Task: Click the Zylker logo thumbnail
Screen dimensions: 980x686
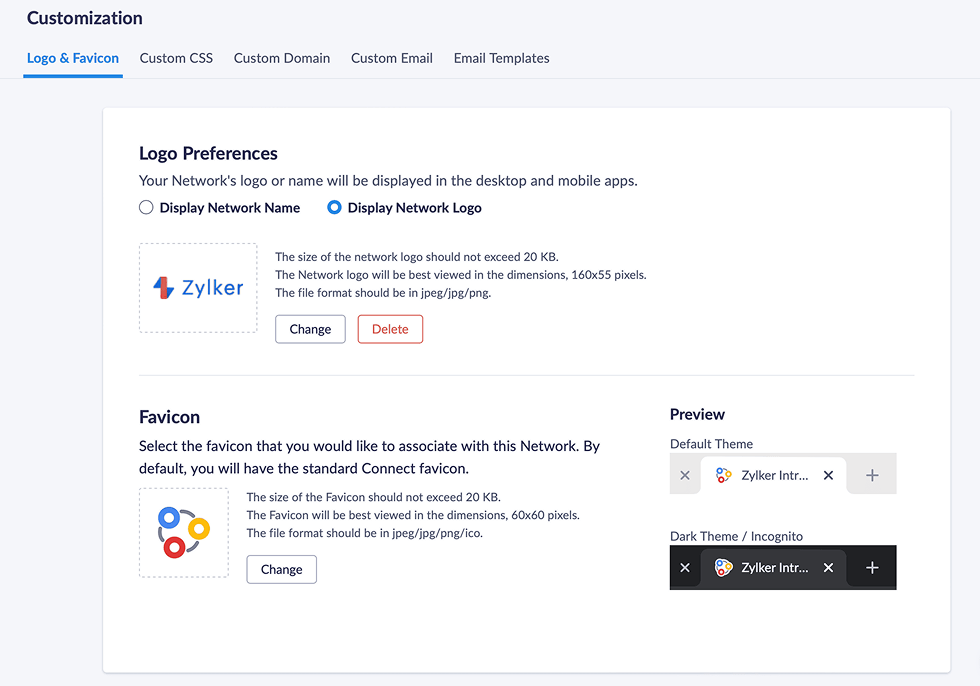Action: coord(198,288)
